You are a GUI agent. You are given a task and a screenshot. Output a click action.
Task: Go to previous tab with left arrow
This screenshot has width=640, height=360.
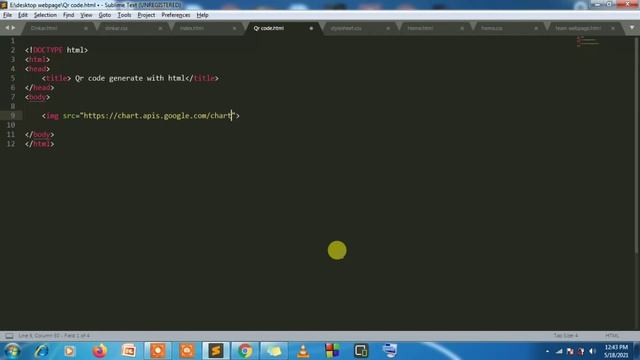(x=7, y=28)
